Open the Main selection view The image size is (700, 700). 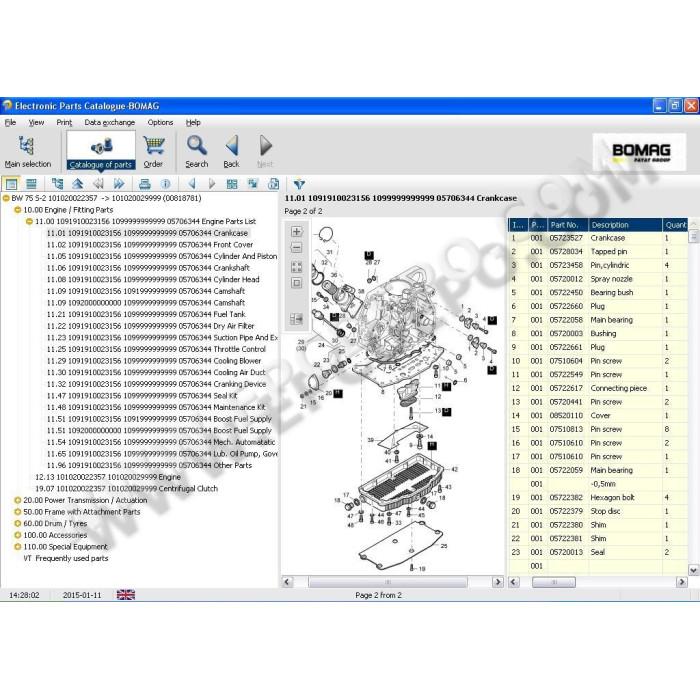27,152
